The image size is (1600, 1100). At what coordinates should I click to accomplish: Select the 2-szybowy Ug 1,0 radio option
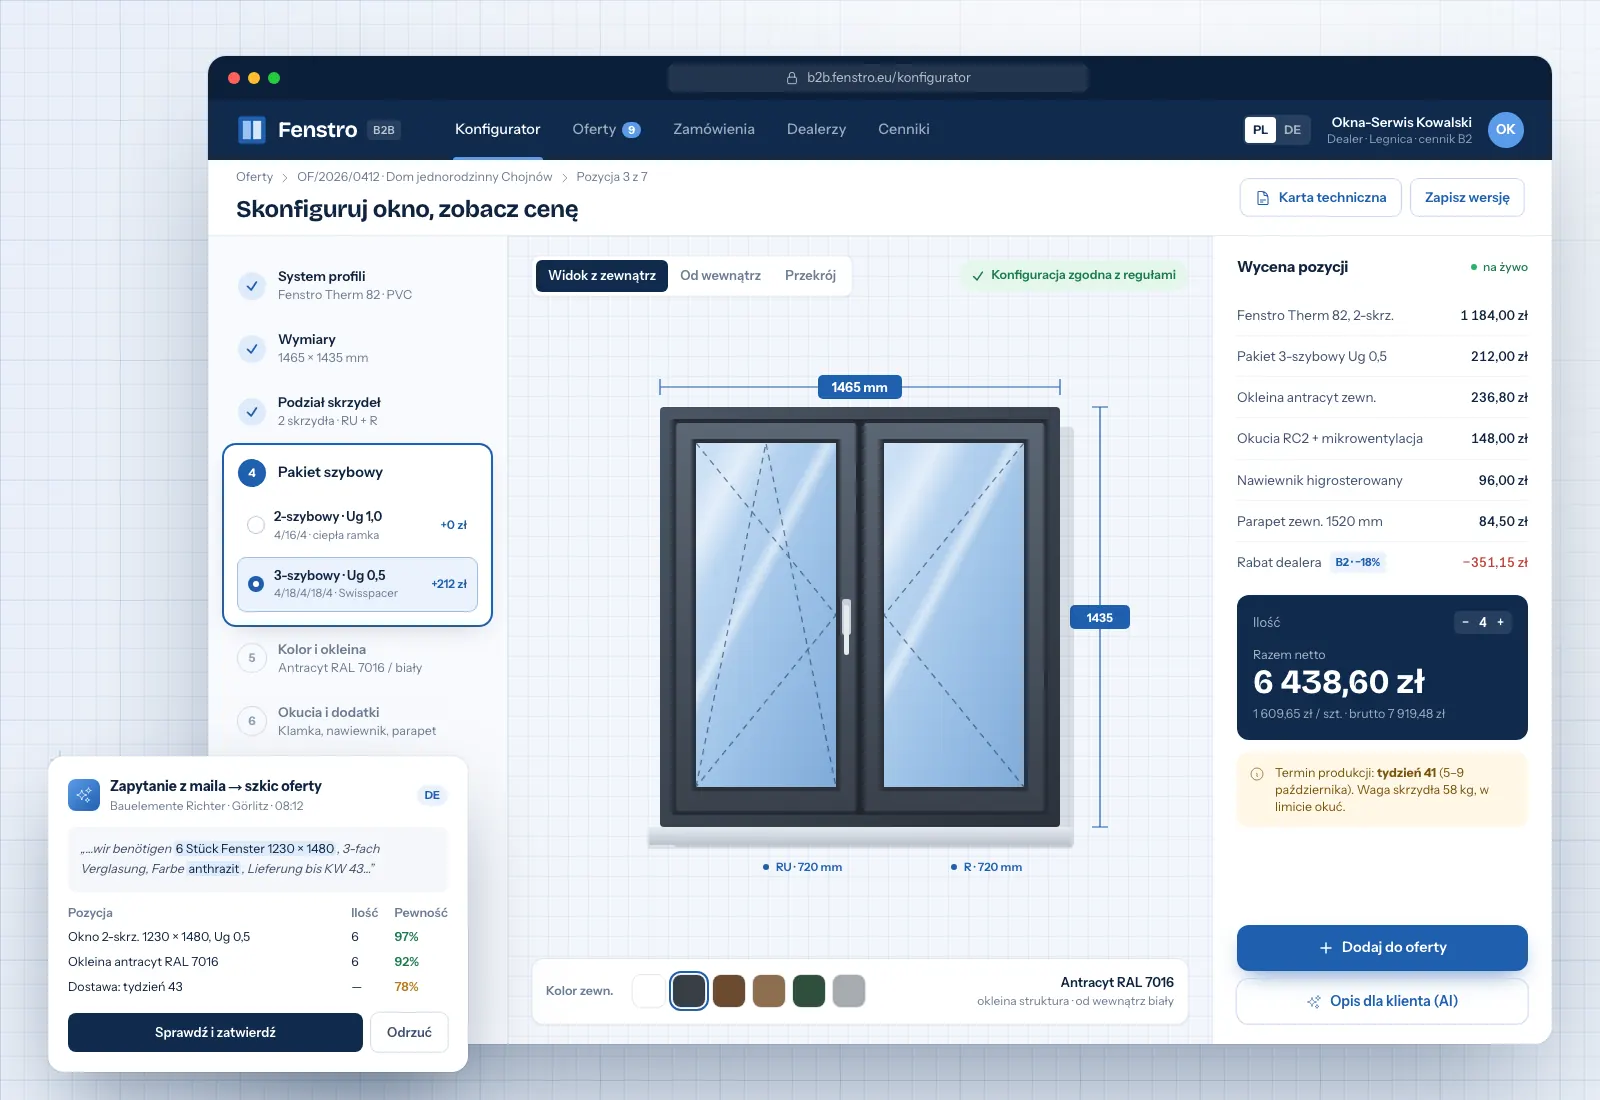256,525
